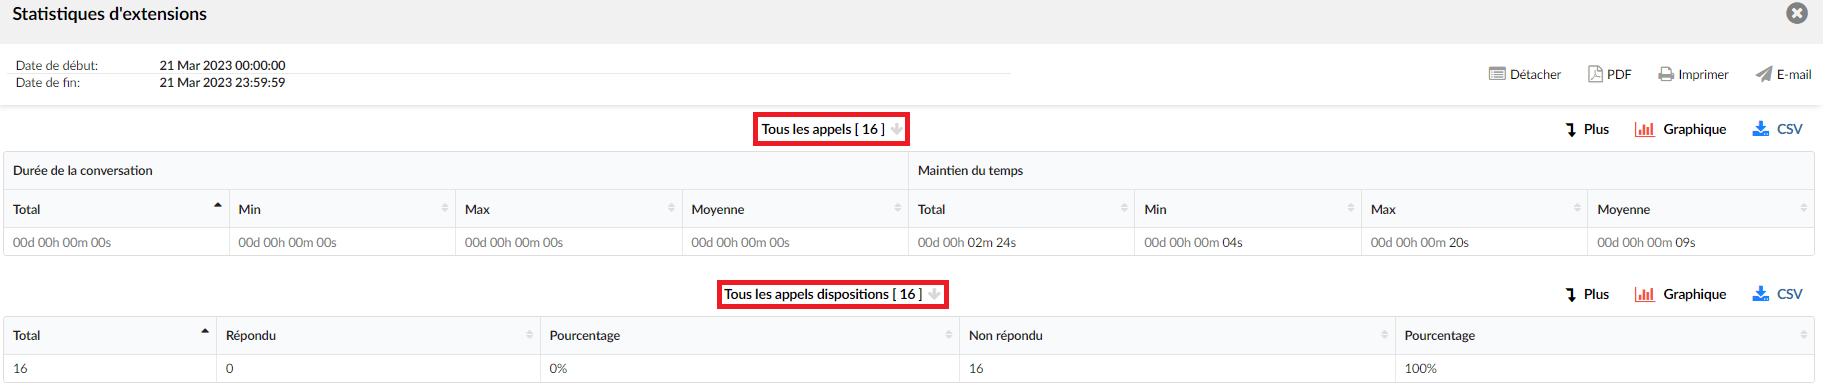Sort by Moyenne under Durée de la conversation
Viewport: 1823px width, 387px height.
point(795,209)
